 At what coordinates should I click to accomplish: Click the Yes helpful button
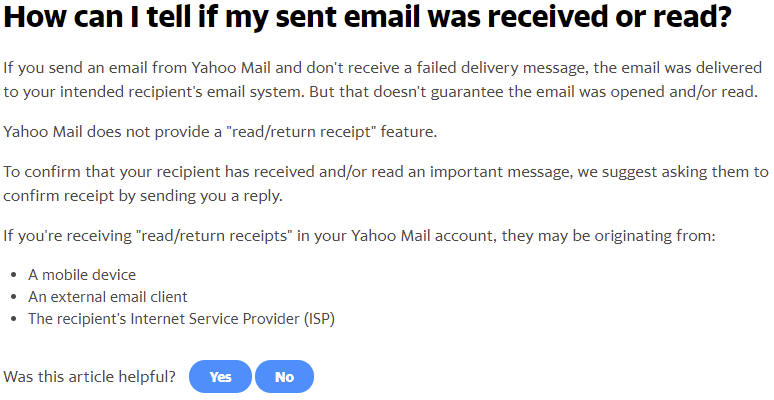pos(220,377)
